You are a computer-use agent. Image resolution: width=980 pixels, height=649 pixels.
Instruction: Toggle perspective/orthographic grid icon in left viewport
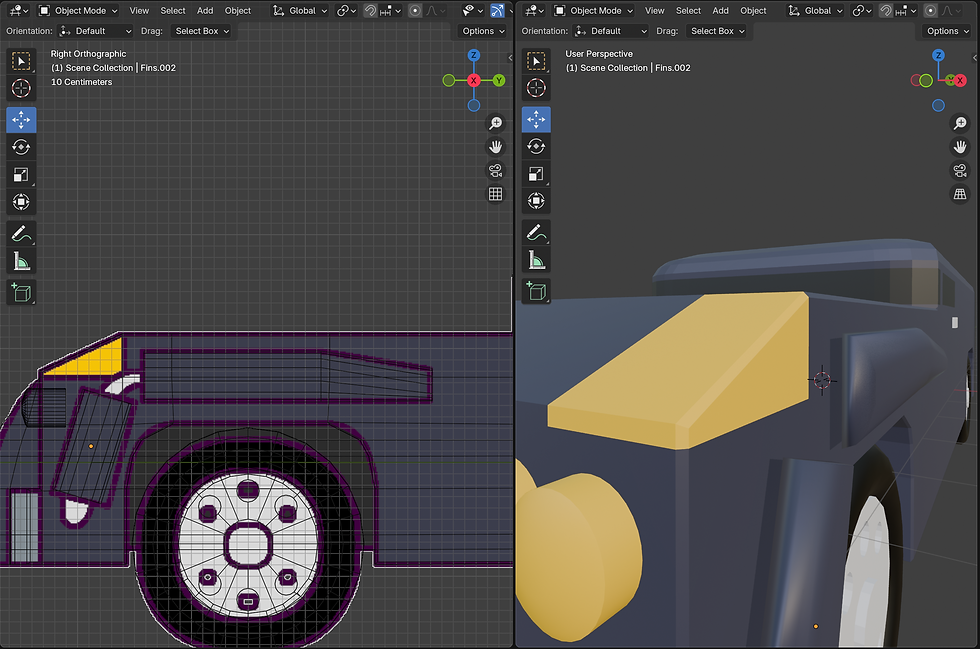pos(495,194)
